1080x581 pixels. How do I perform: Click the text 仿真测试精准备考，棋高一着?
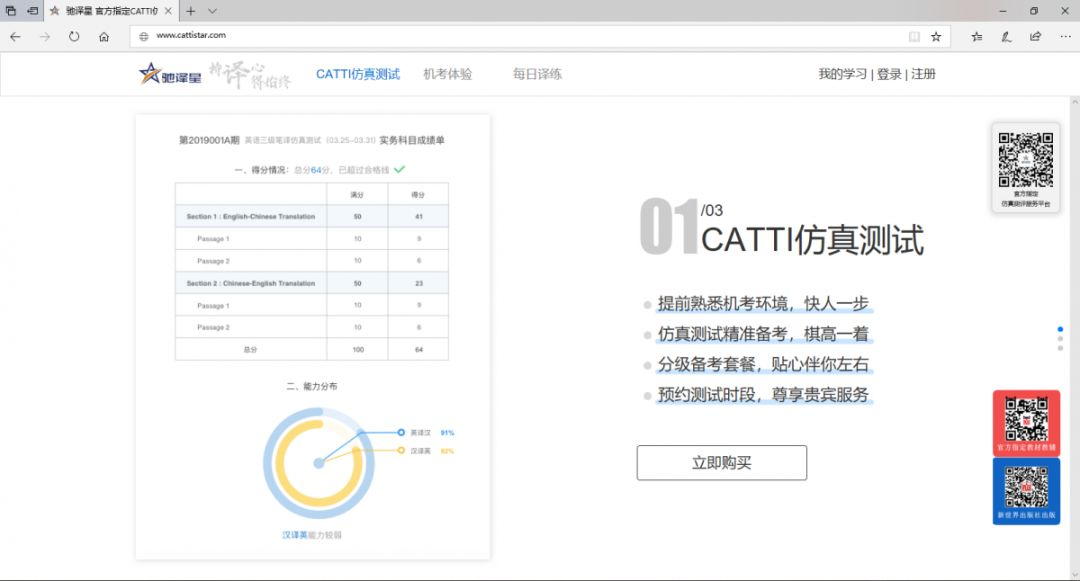[x=763, y=334]
